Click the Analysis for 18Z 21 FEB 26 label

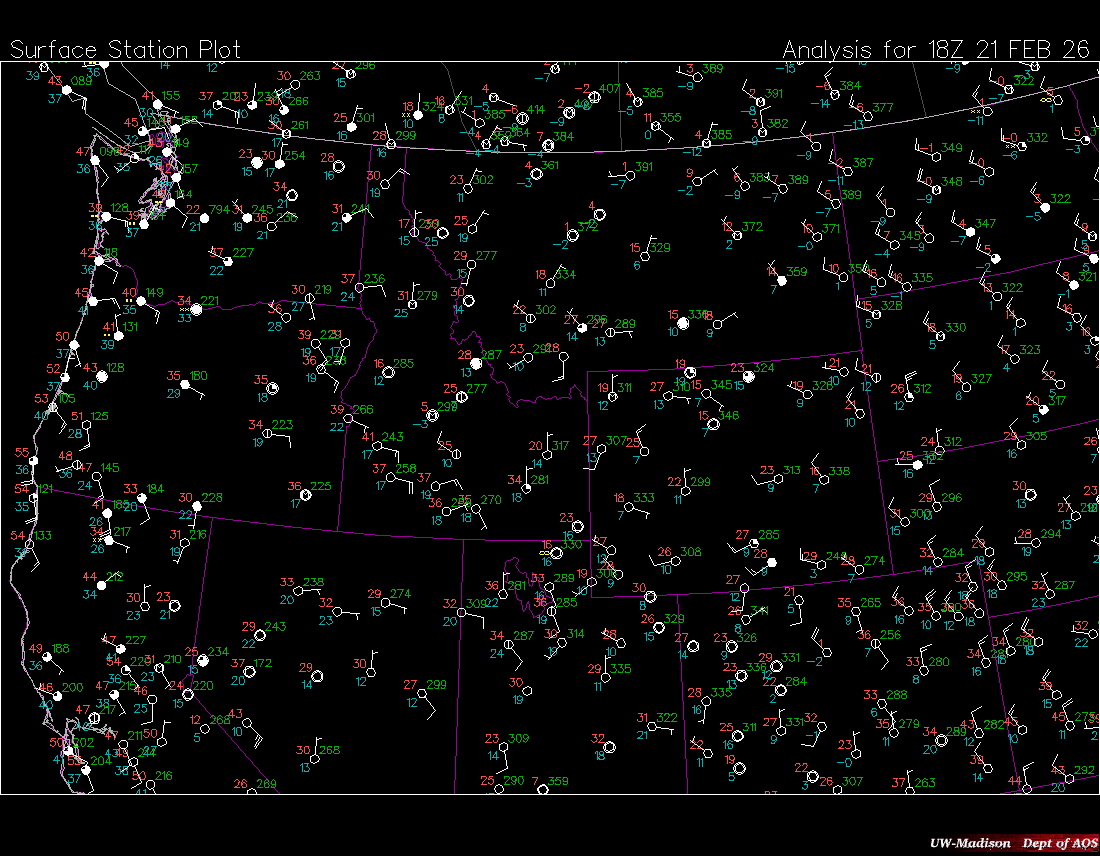coord(936,50)
